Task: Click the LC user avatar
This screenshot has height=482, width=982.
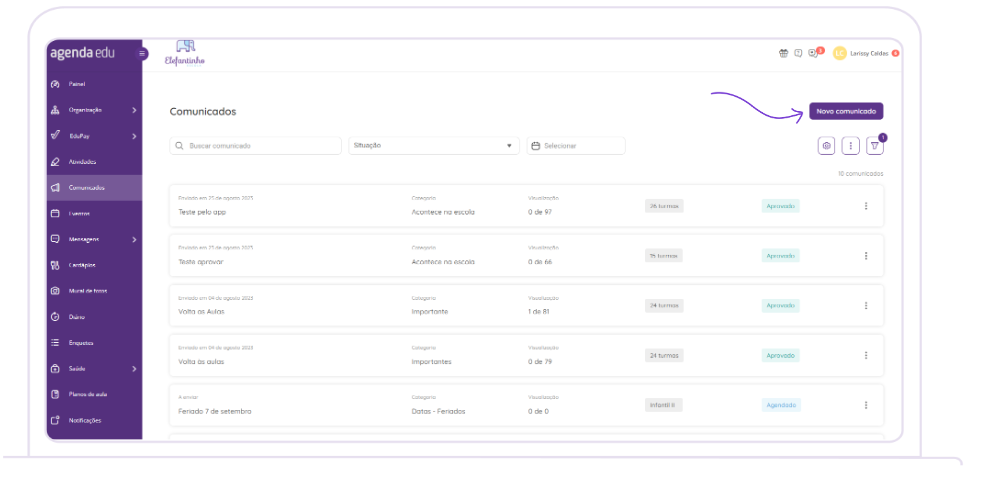Action: coord(840,53)
